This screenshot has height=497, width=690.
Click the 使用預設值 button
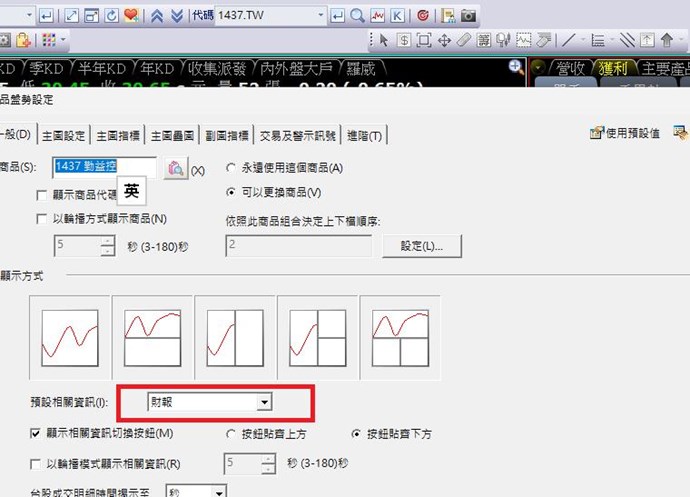[x=625, y=132]
